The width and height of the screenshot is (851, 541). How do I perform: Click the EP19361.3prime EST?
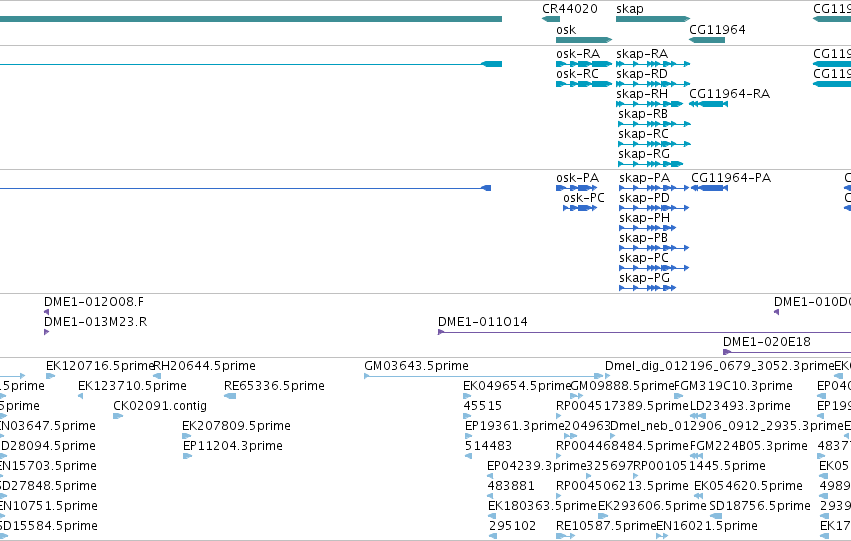[469, 436]
